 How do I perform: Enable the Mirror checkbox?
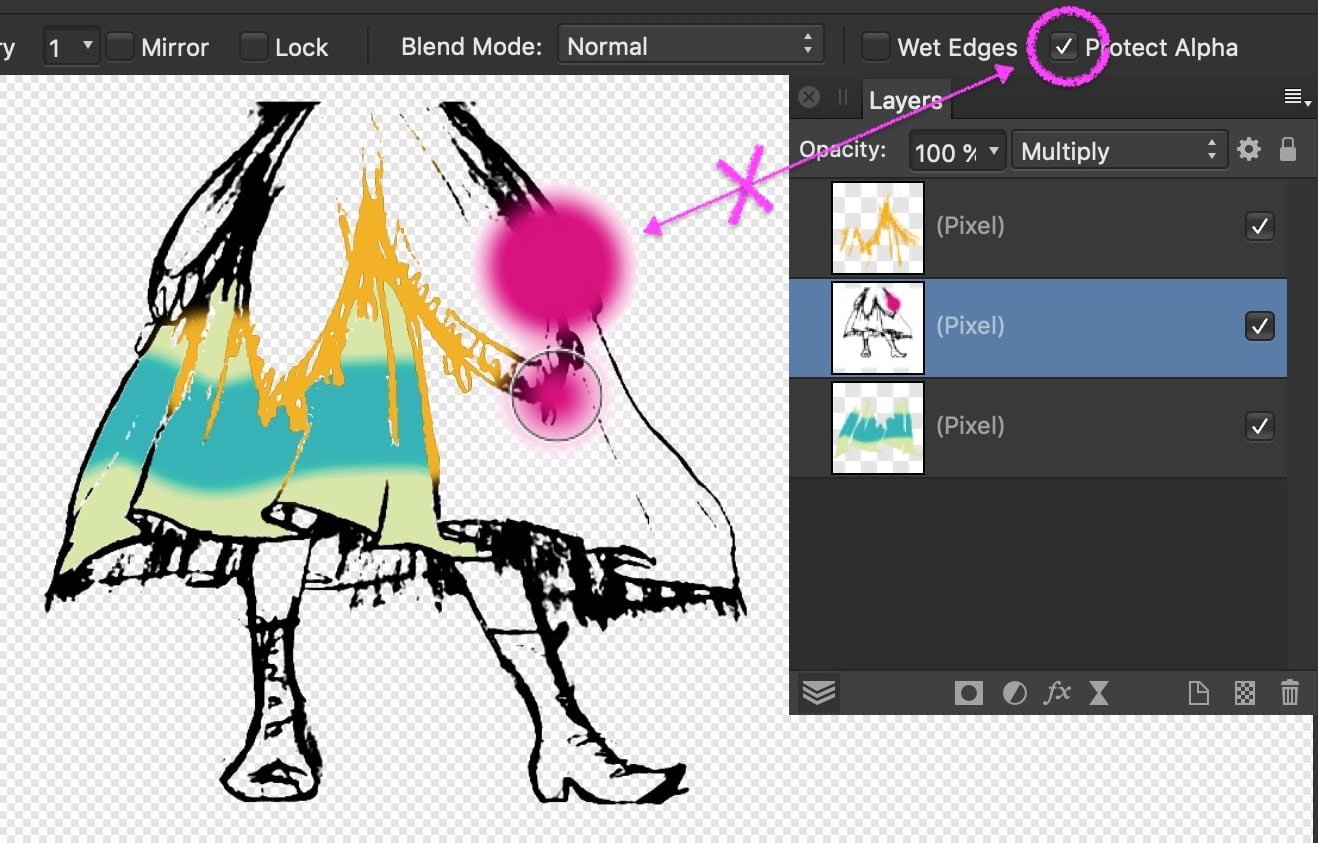[x=120, y=46]
